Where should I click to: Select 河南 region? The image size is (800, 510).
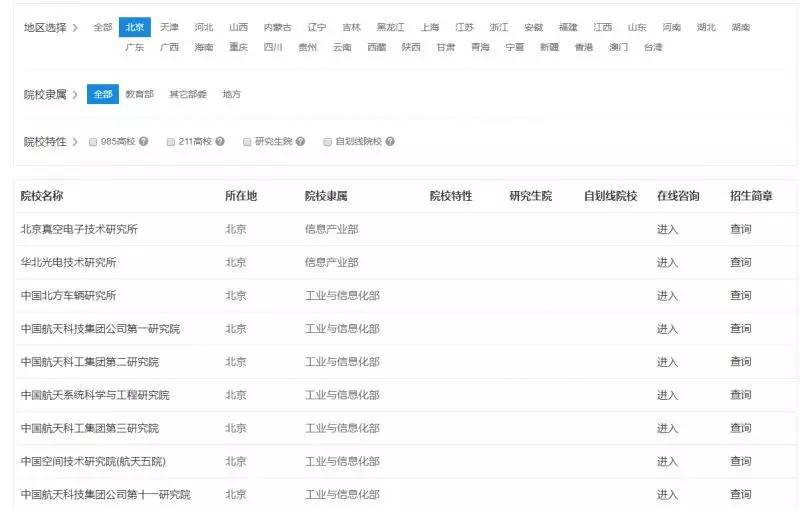671,27
